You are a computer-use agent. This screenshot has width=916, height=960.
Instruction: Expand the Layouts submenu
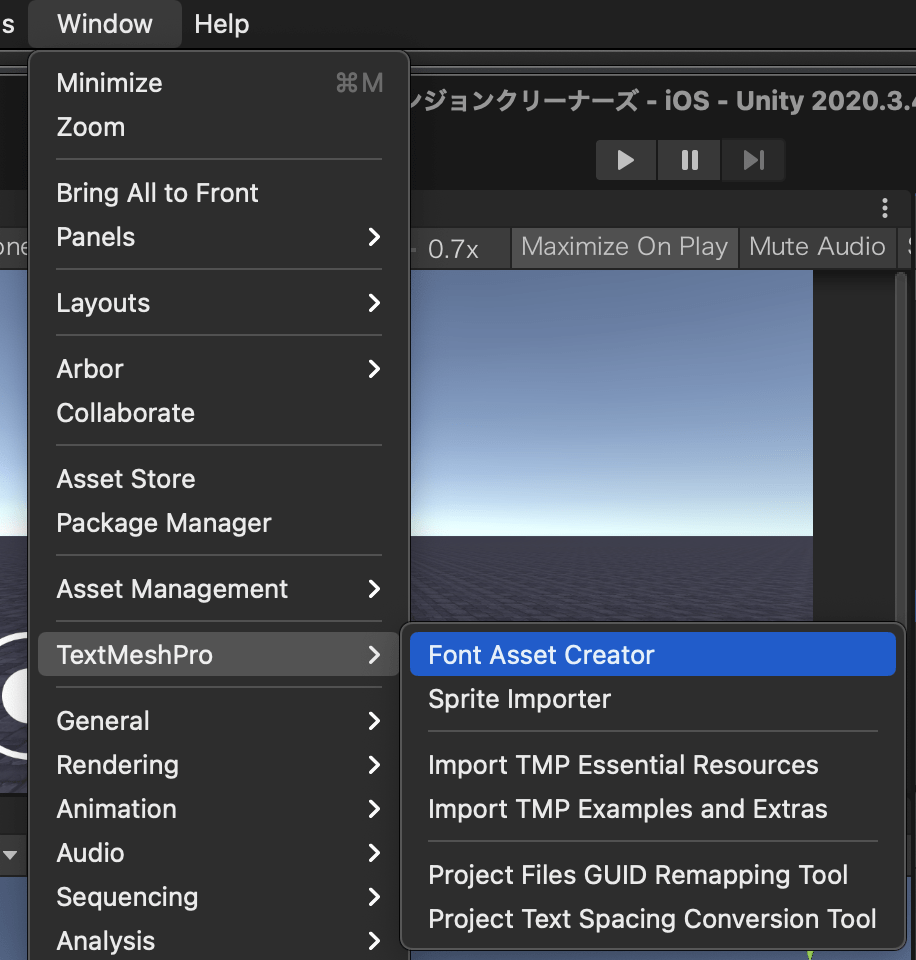coord(219,304)
